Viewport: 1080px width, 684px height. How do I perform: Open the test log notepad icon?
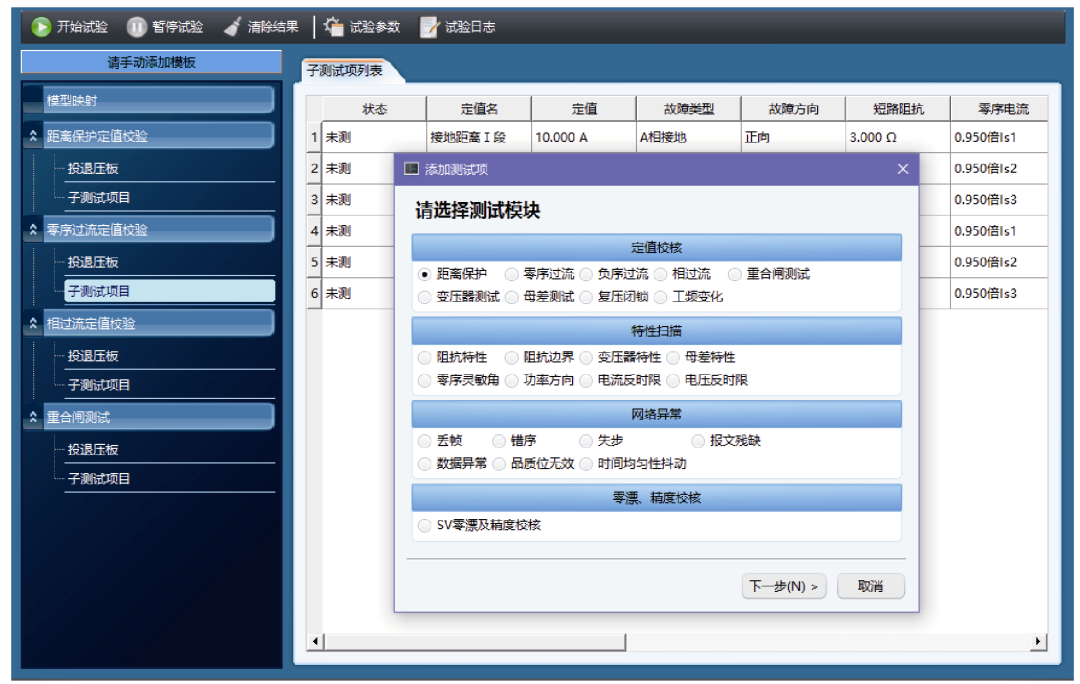429,27
